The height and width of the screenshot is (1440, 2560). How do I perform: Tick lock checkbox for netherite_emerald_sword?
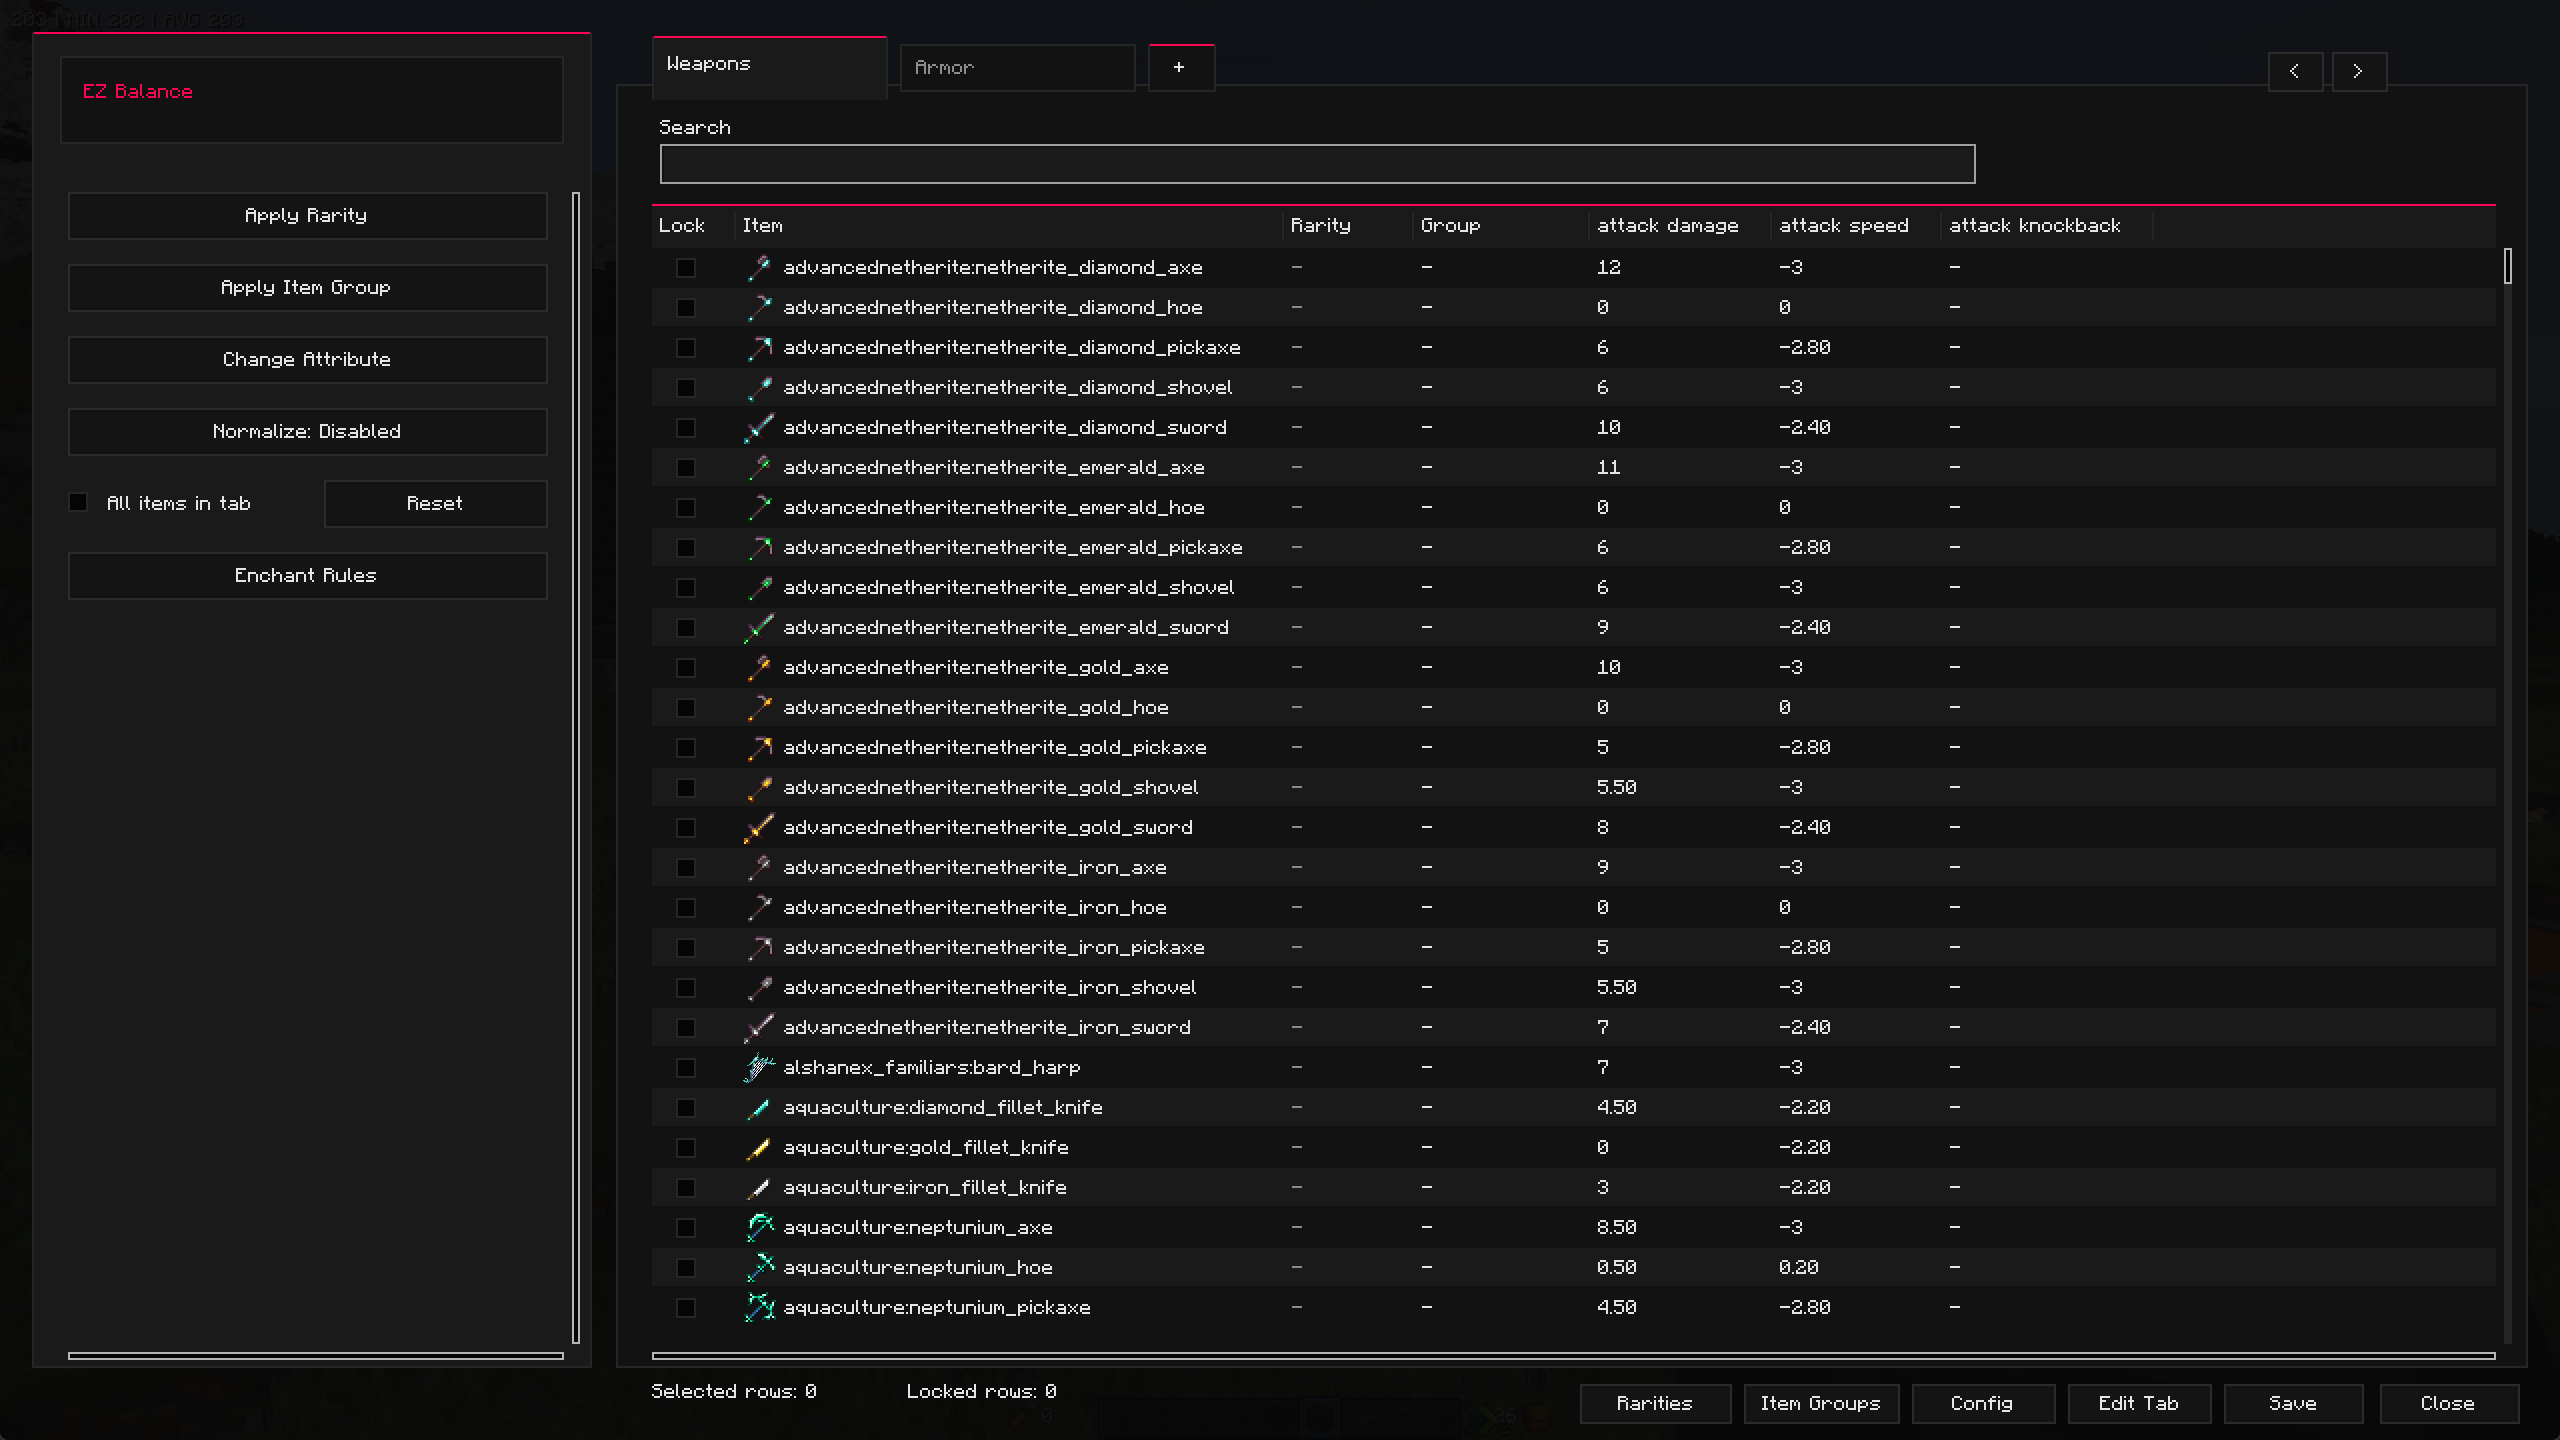(685, 627)
